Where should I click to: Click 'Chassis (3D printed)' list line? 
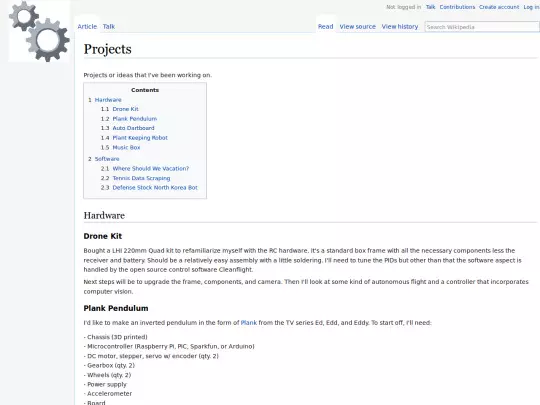click(x=115, y=337)
